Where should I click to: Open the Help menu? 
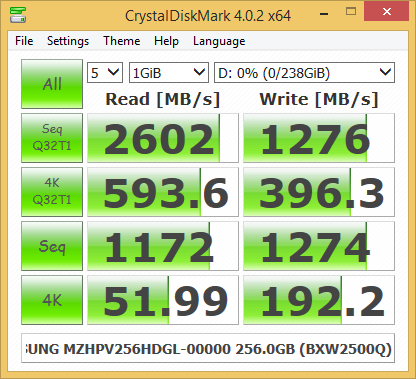(x=166, y=41)
